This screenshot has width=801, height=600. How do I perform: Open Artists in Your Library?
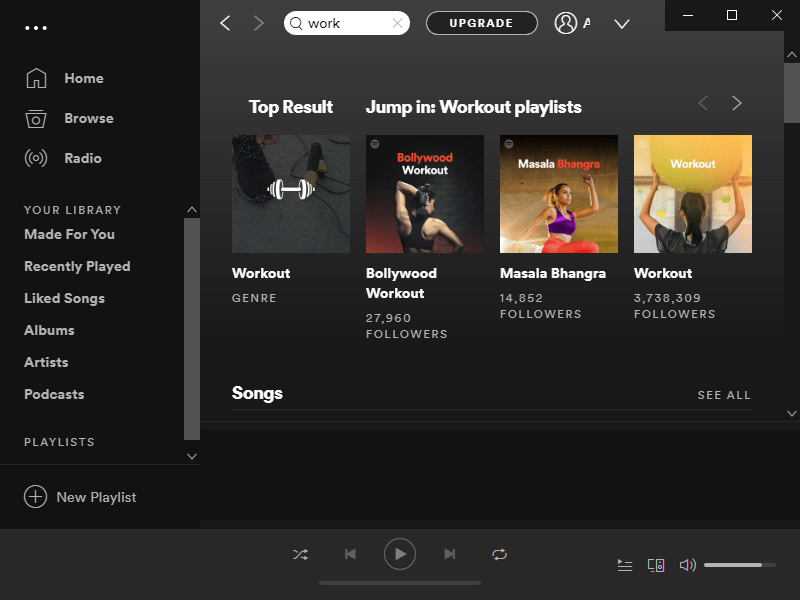tap(46, 363)
